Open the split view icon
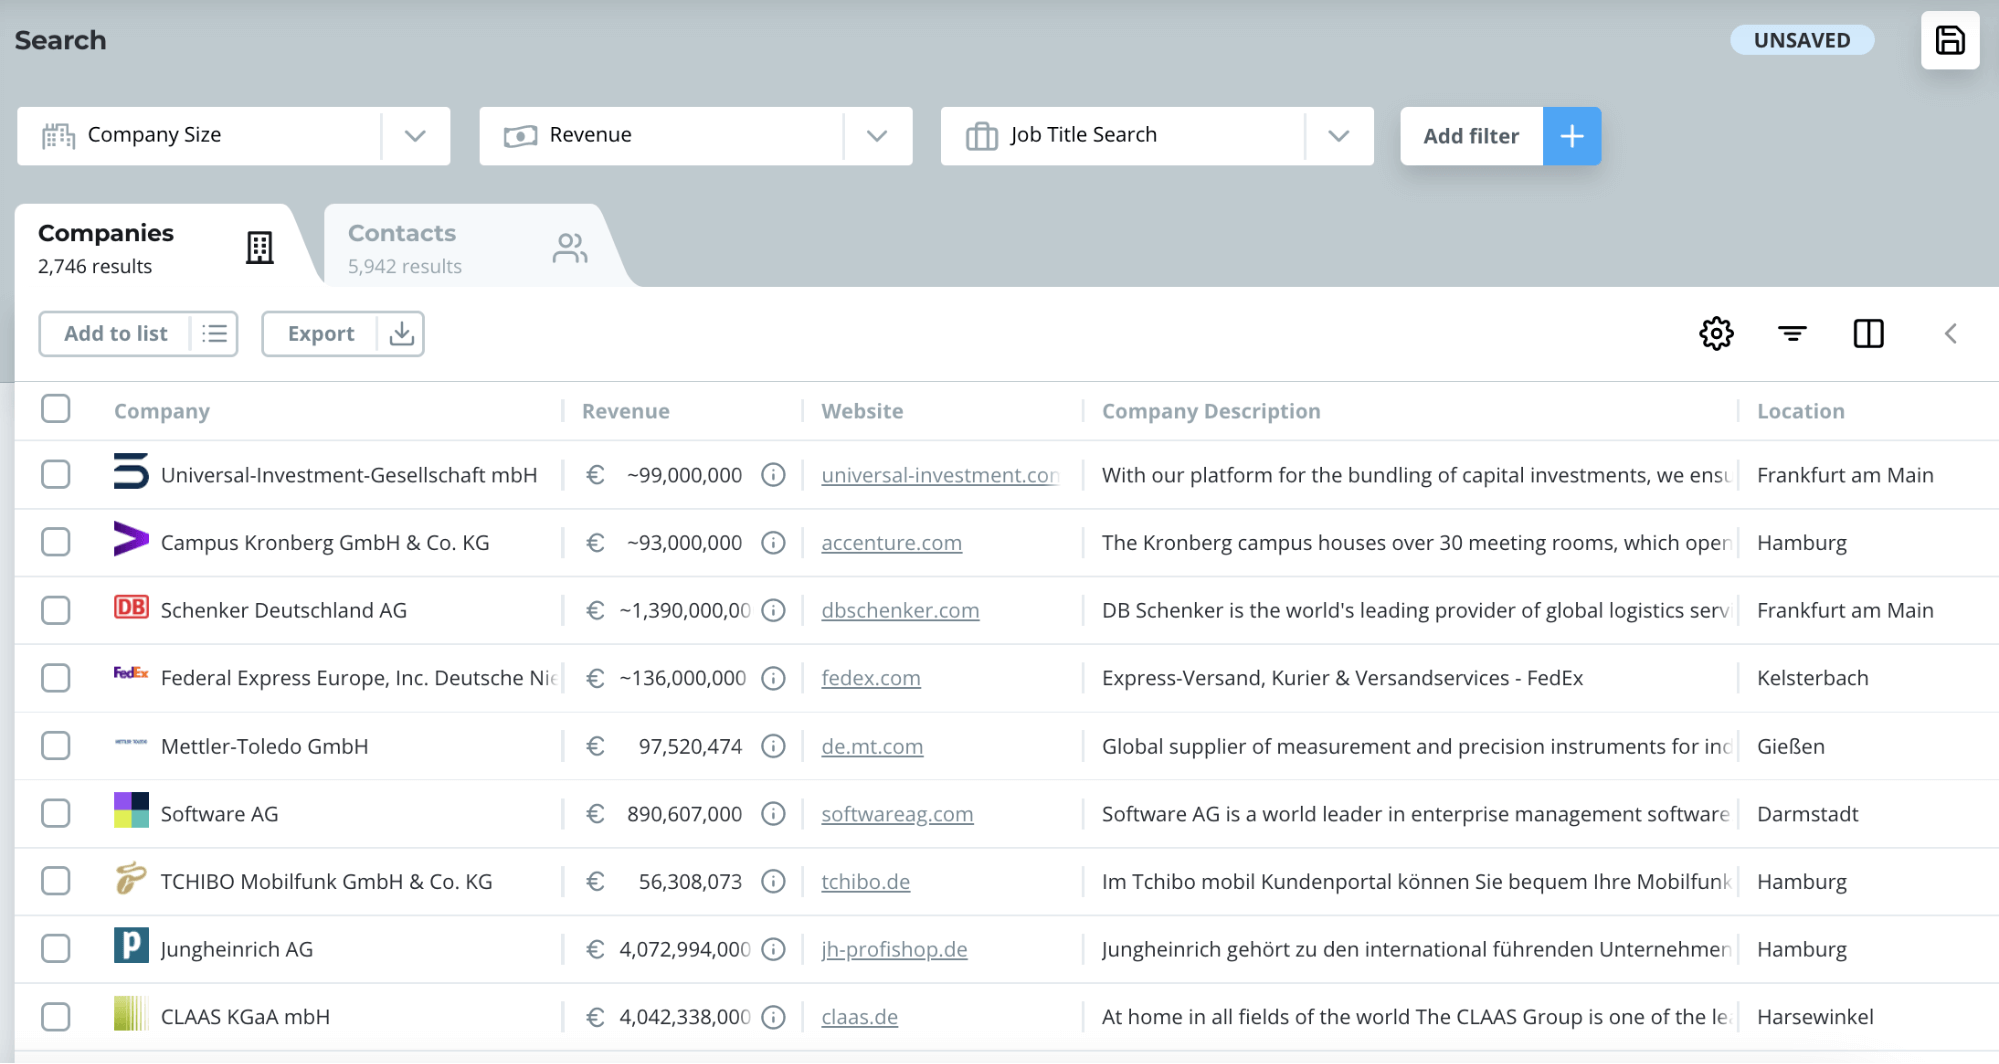 click(1868, 333)
